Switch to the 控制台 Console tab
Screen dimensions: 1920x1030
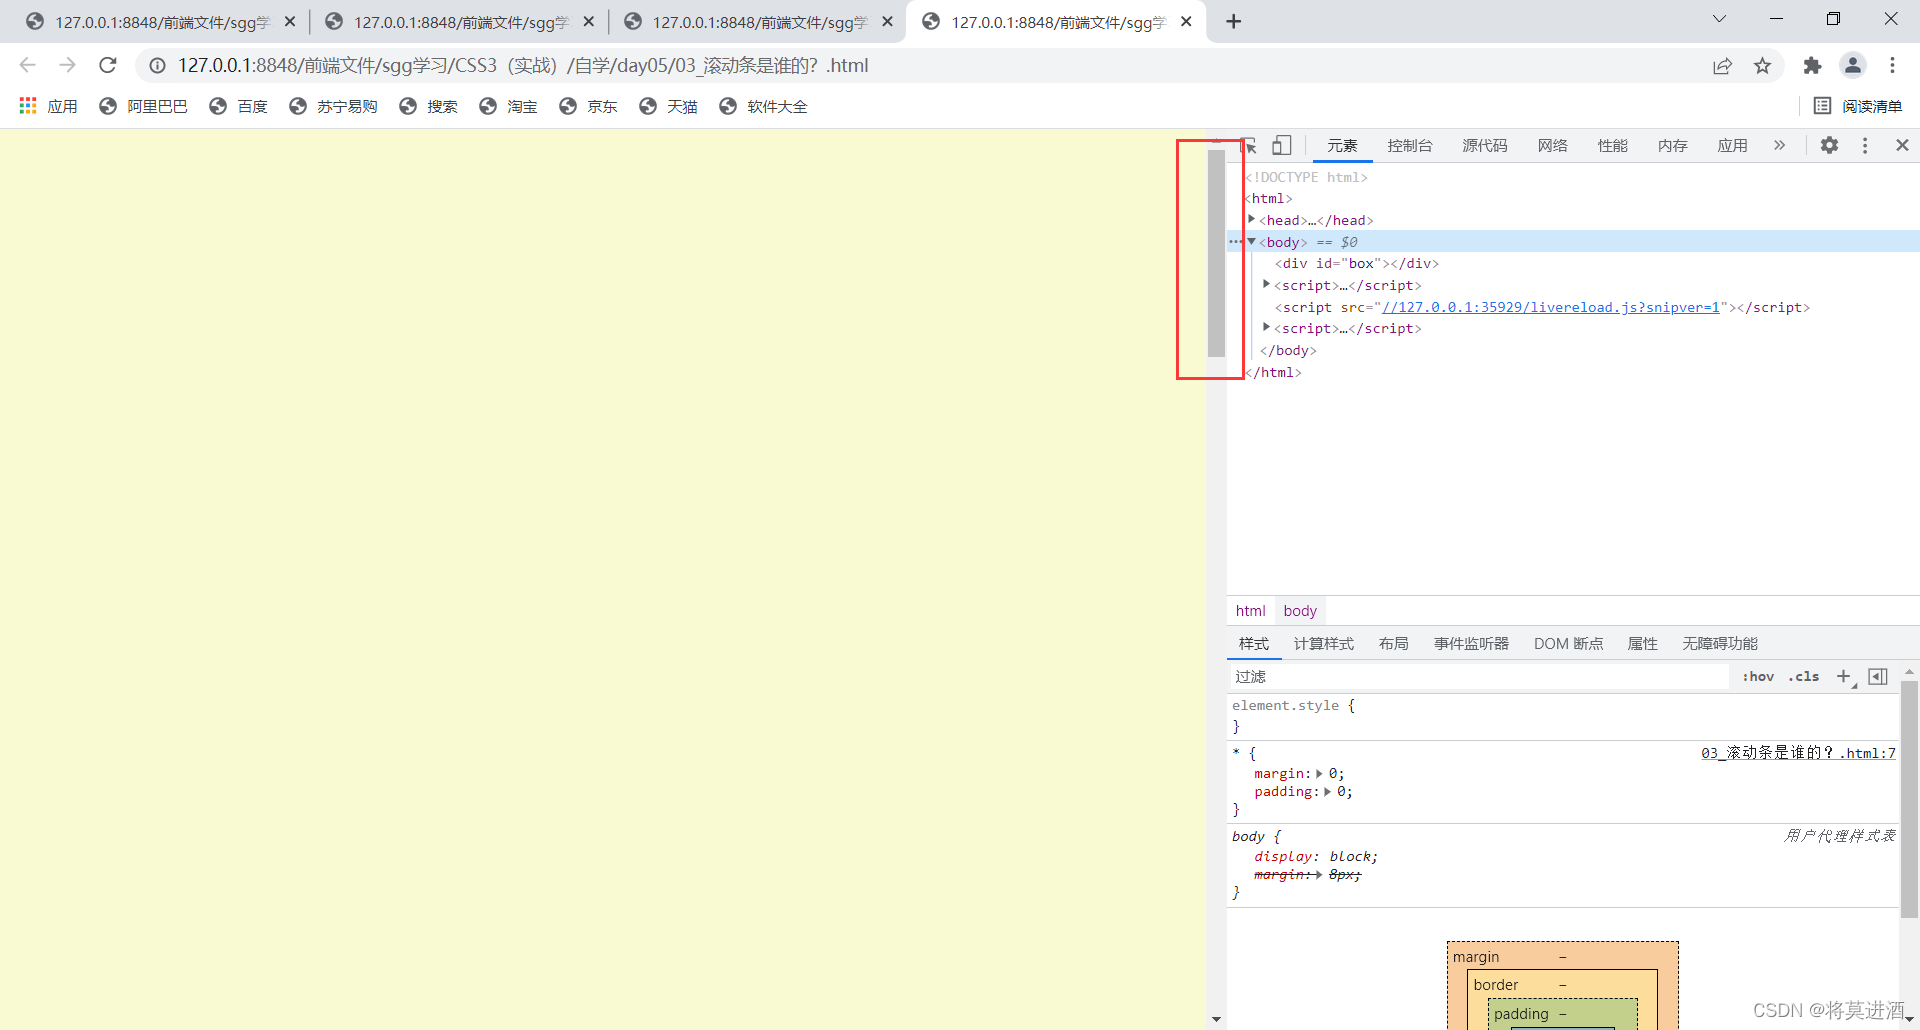(x=1409, y=146)
